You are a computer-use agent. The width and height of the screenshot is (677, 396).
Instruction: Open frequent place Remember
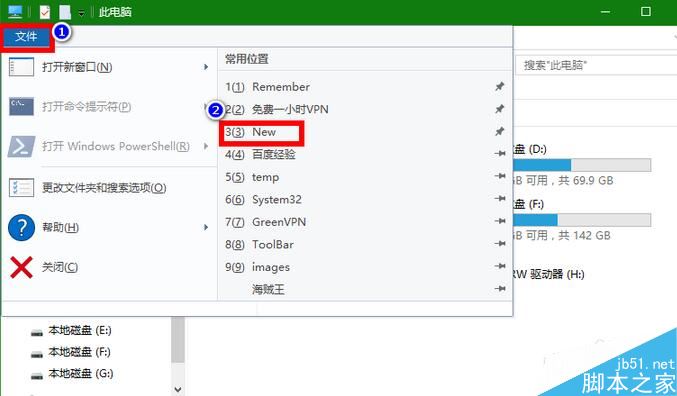(281, 87)
